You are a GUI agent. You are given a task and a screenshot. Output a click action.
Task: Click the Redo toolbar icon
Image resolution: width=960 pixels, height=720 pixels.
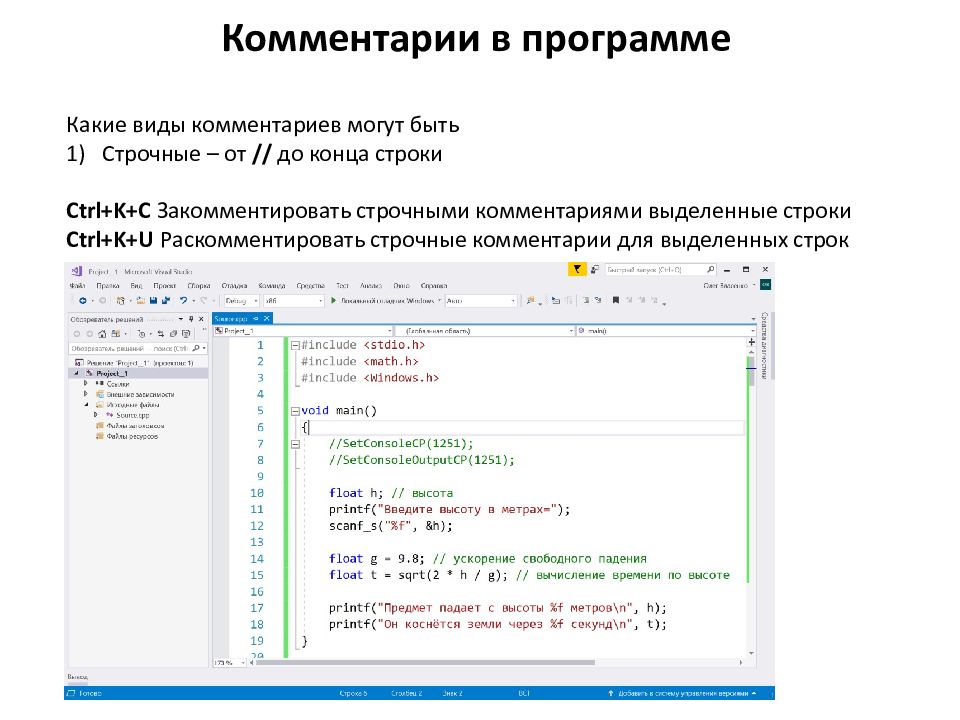[203, 301]
